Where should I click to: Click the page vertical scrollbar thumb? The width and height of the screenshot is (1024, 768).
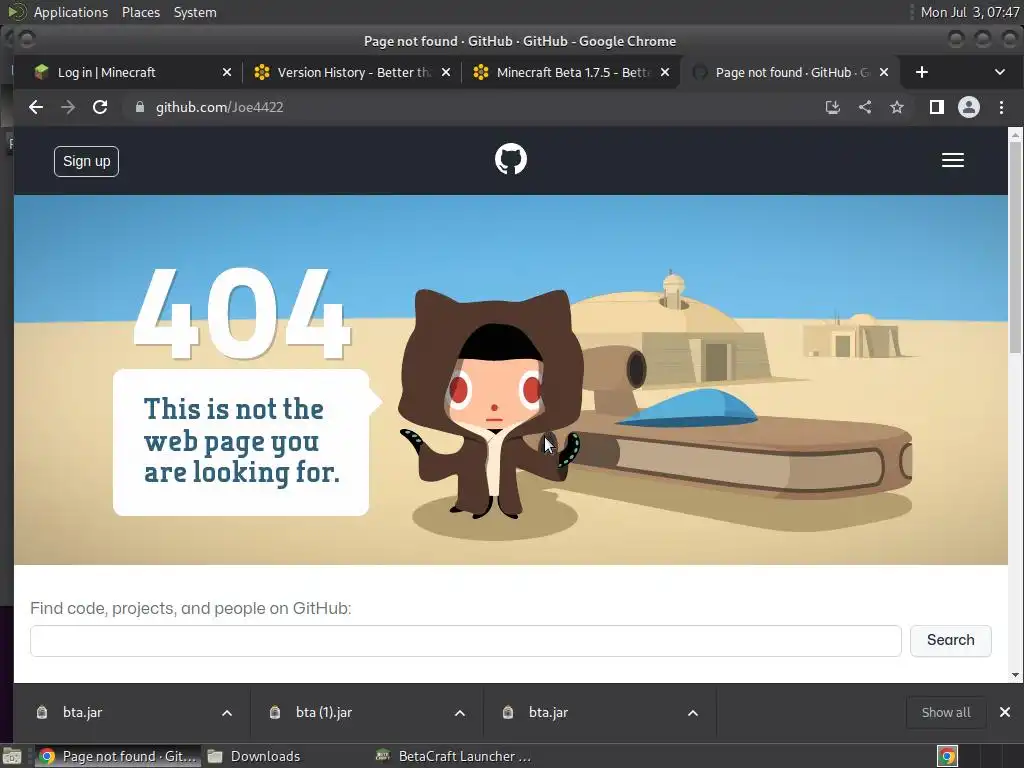[1015, 247]
